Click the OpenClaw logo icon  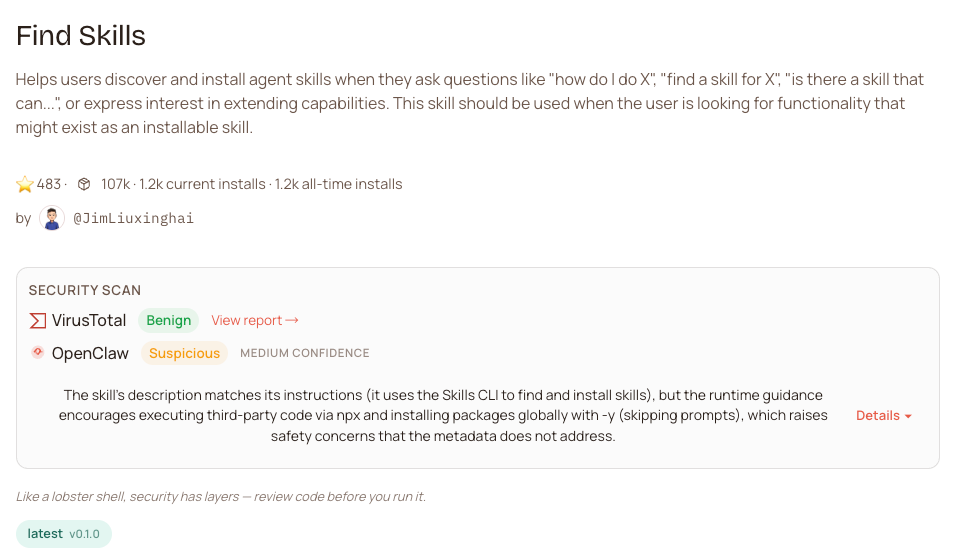coord(38,352)
